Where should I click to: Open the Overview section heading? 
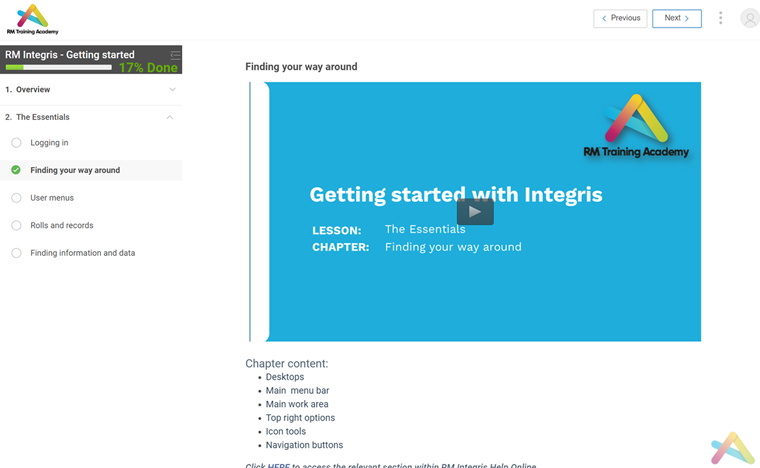[x=32, y=90]
